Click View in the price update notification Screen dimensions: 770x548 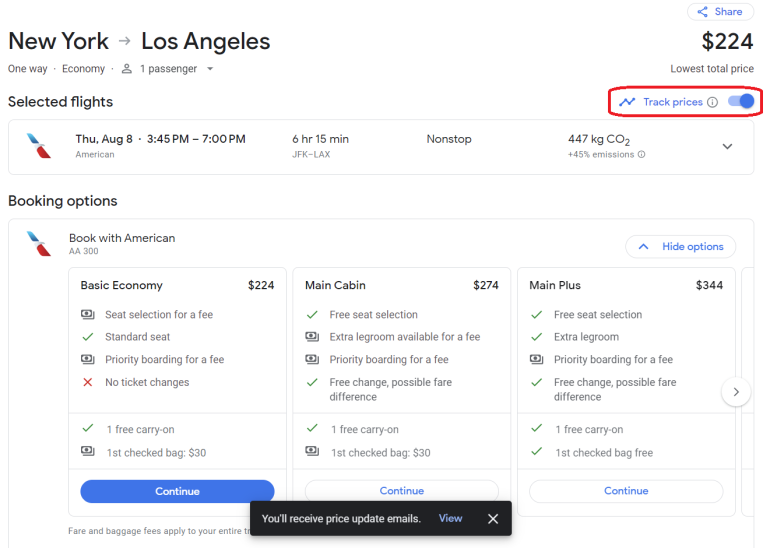coord(450,518)
